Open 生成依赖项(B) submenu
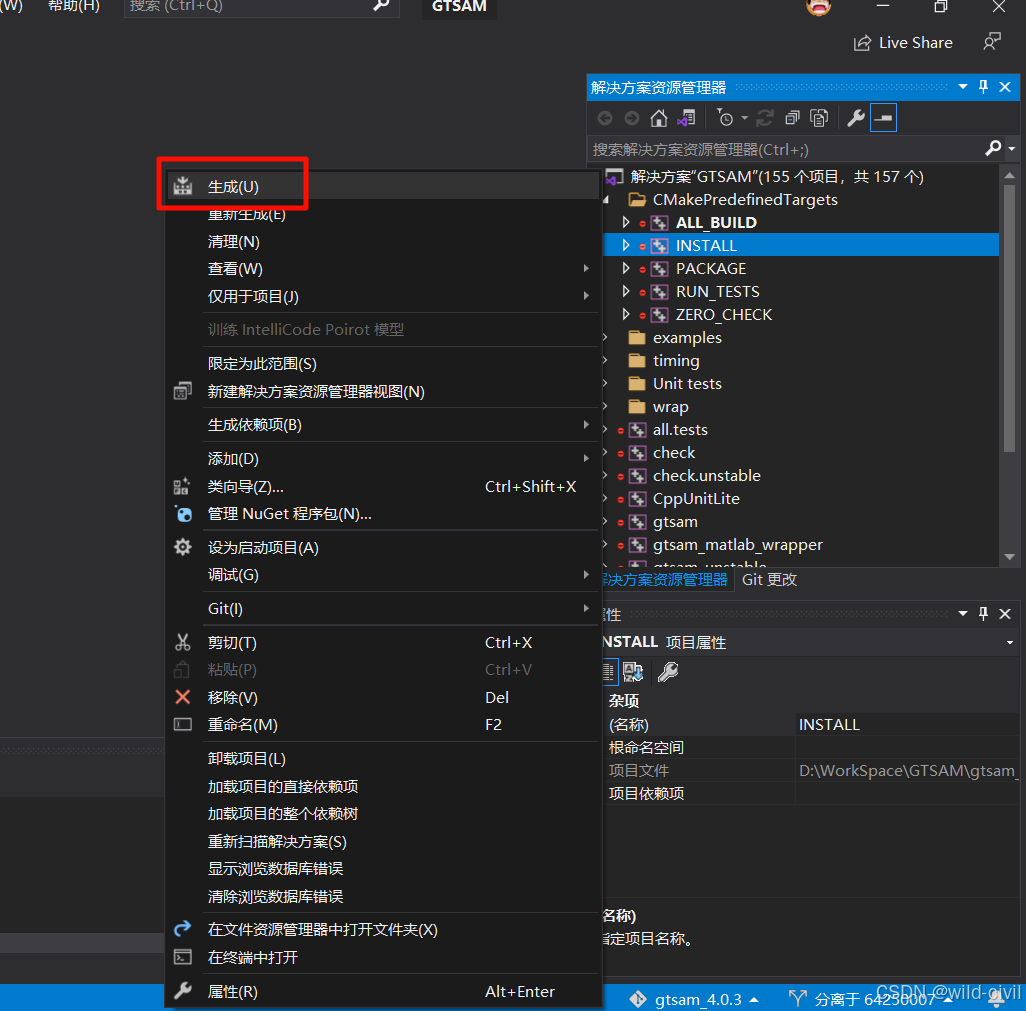This screenshot has width=1026, height=1011. pos(382,425)
